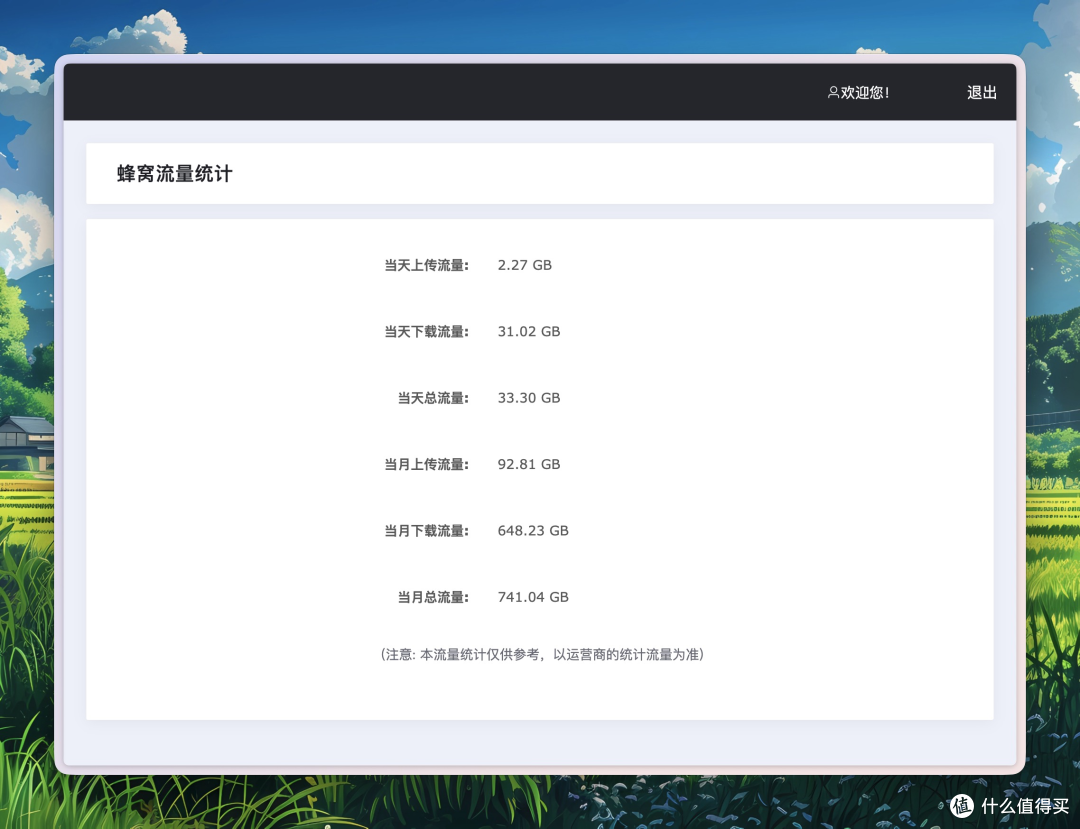Screen dimensions: 1080x829
Task: Click the 当天上传流量 label
Action: pyautogui.click(x=426, y=265)
